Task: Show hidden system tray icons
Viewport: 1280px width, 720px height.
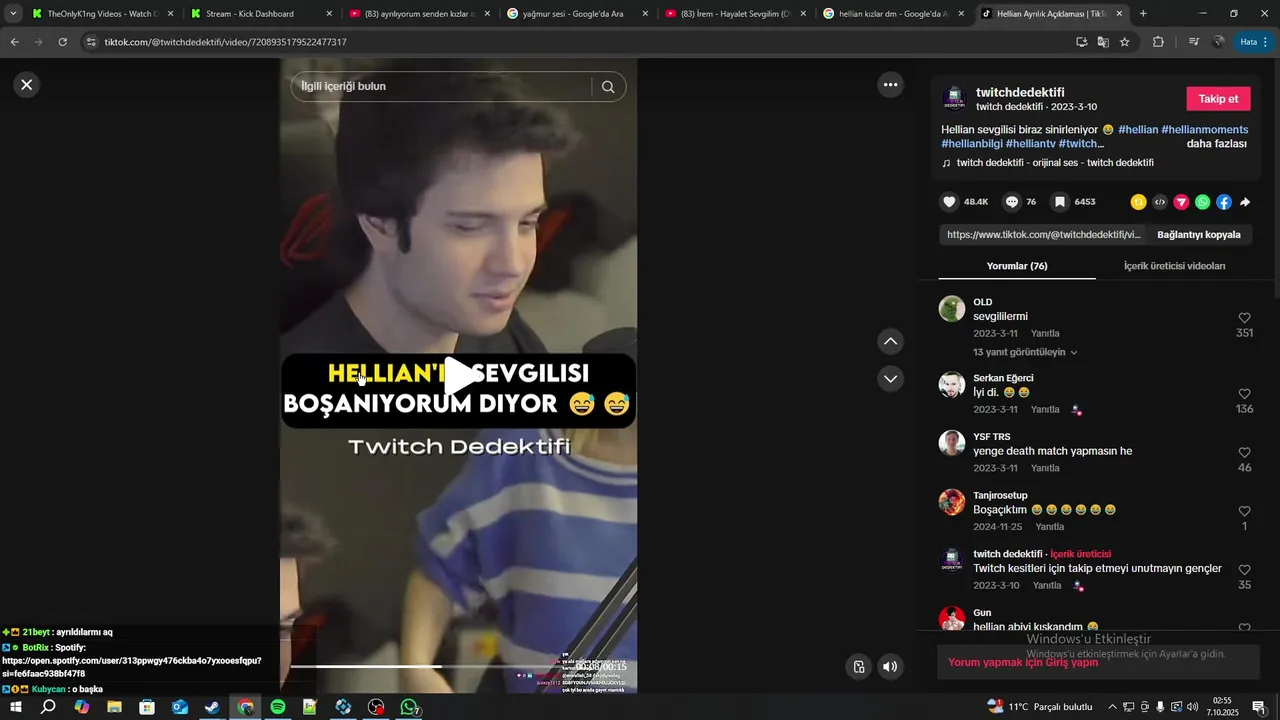Action: coord(1112,707)
